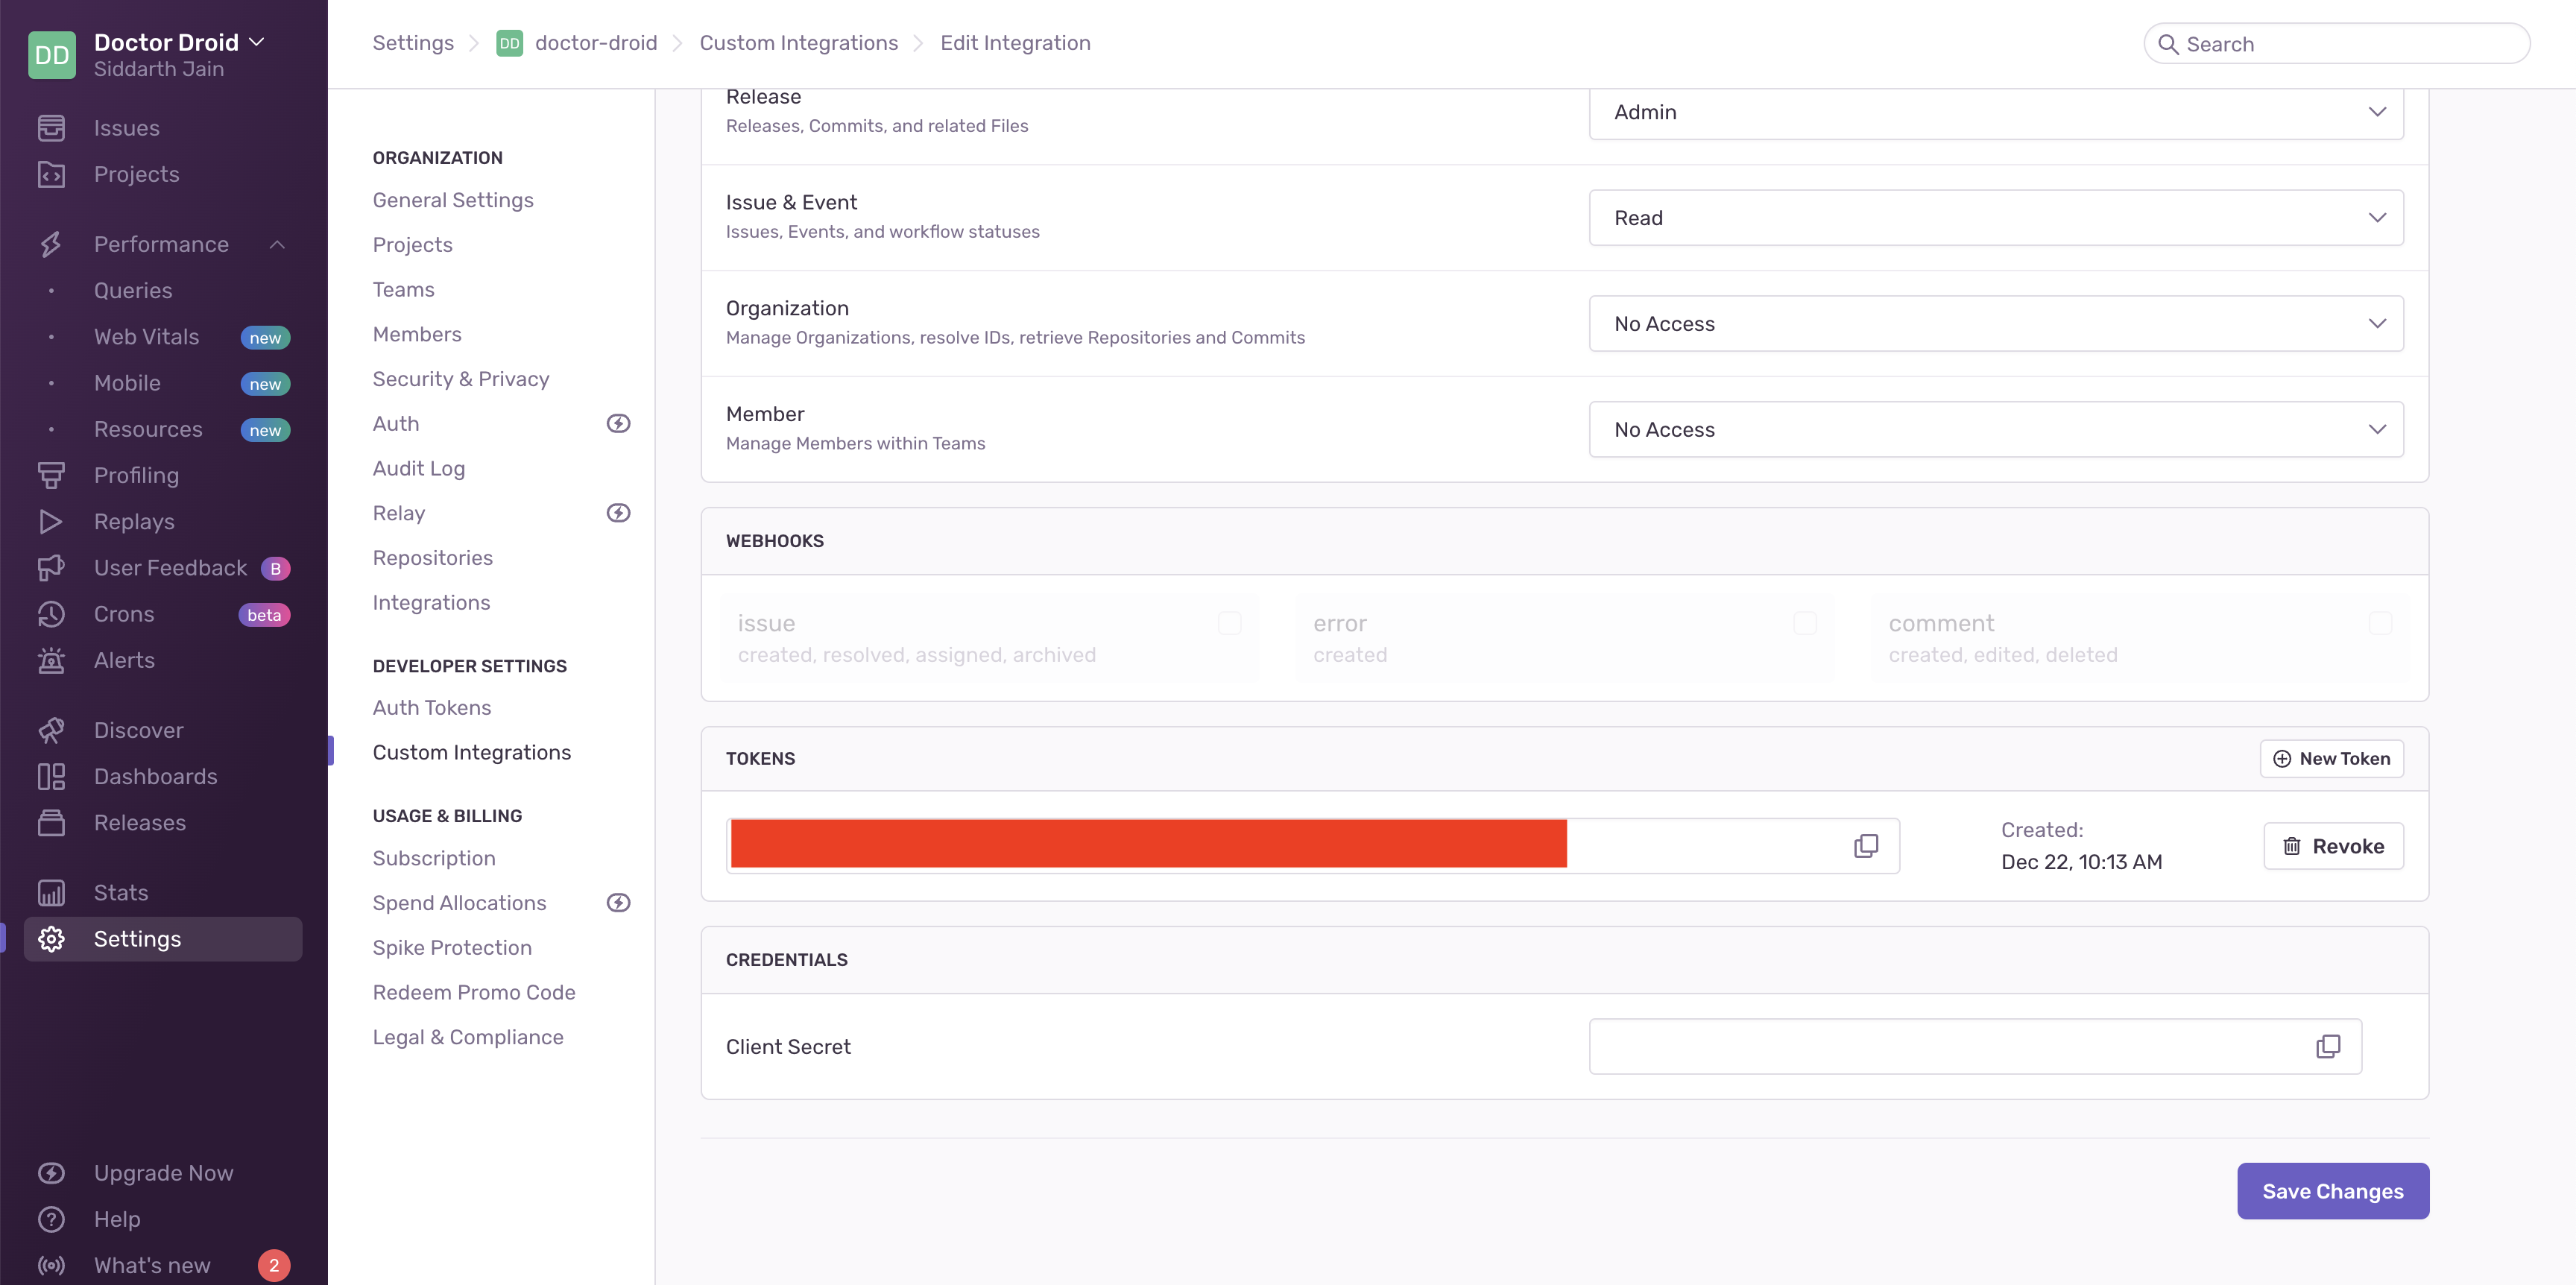
Task: Select Custom Integrations in settings menu
Action: (472, 752)
